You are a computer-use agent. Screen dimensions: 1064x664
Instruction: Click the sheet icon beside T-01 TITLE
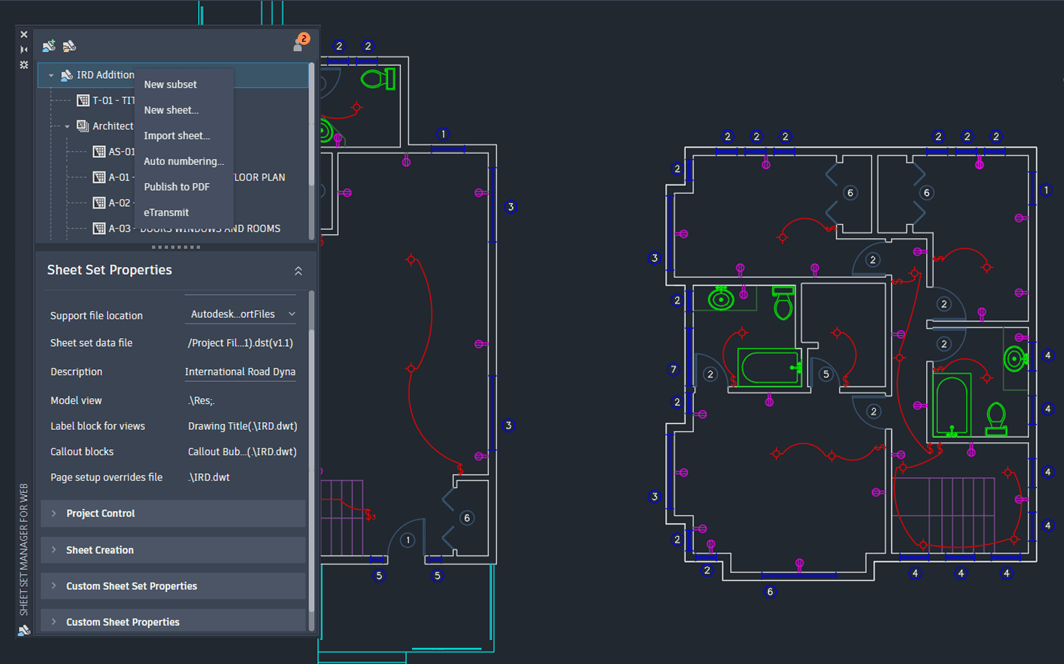coord(82,100)
